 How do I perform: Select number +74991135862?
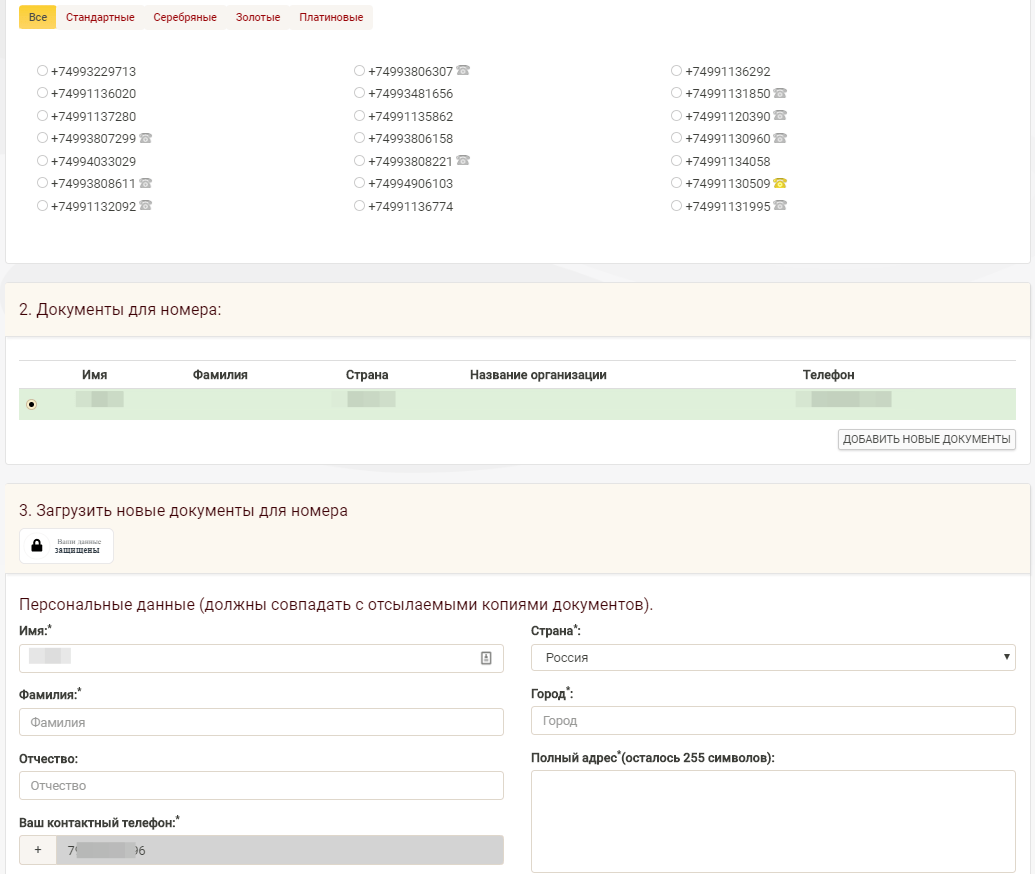(x=359, y=115)
